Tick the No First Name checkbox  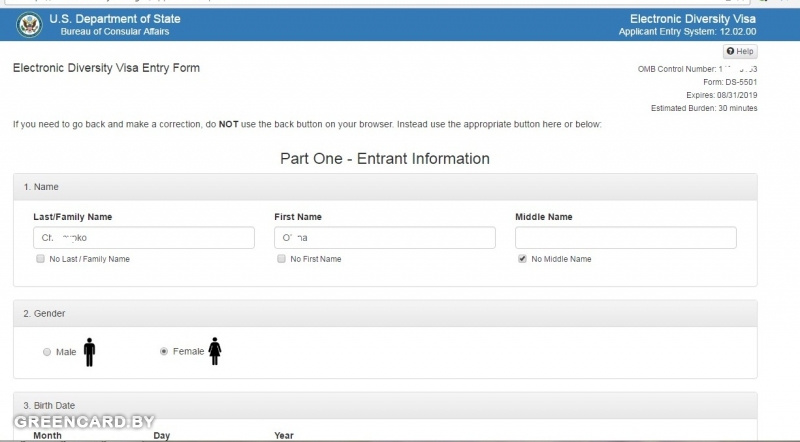tap(281, 259)
